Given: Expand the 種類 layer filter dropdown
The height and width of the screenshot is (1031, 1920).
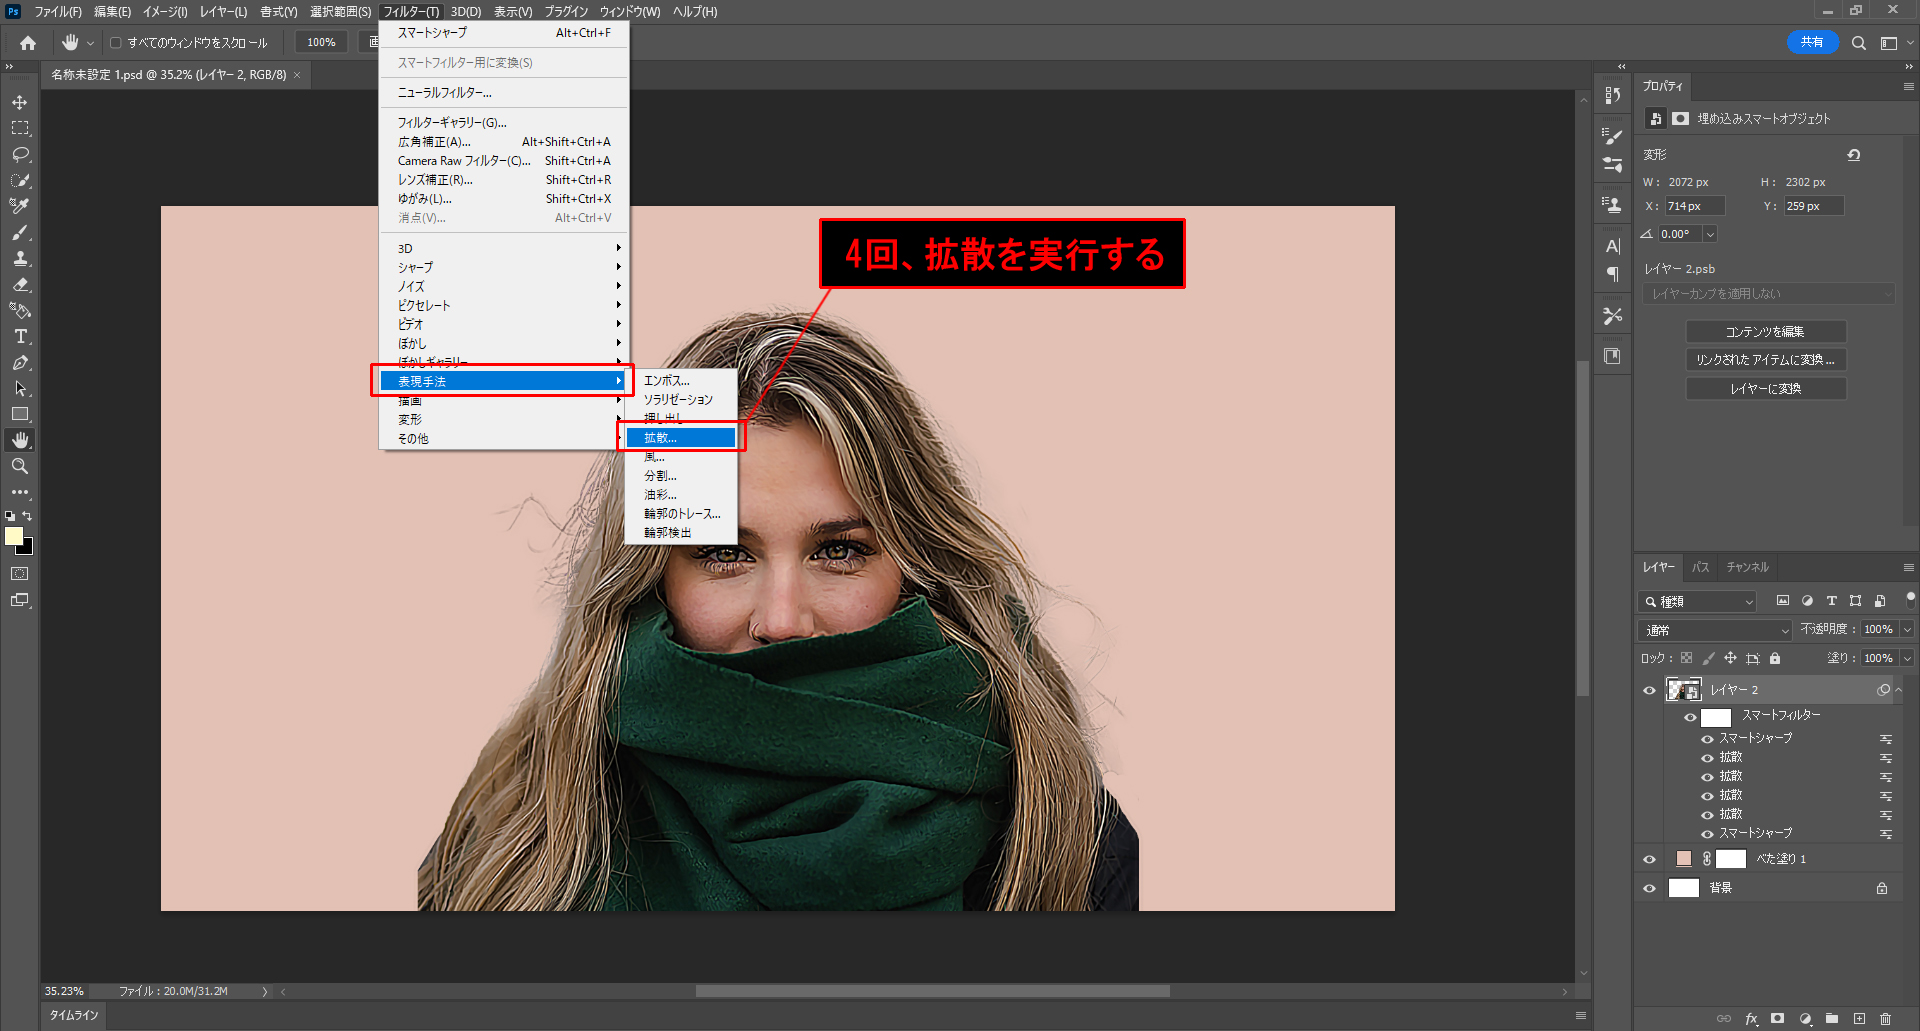Looking at the screenshot, I should coord(1698,601).
